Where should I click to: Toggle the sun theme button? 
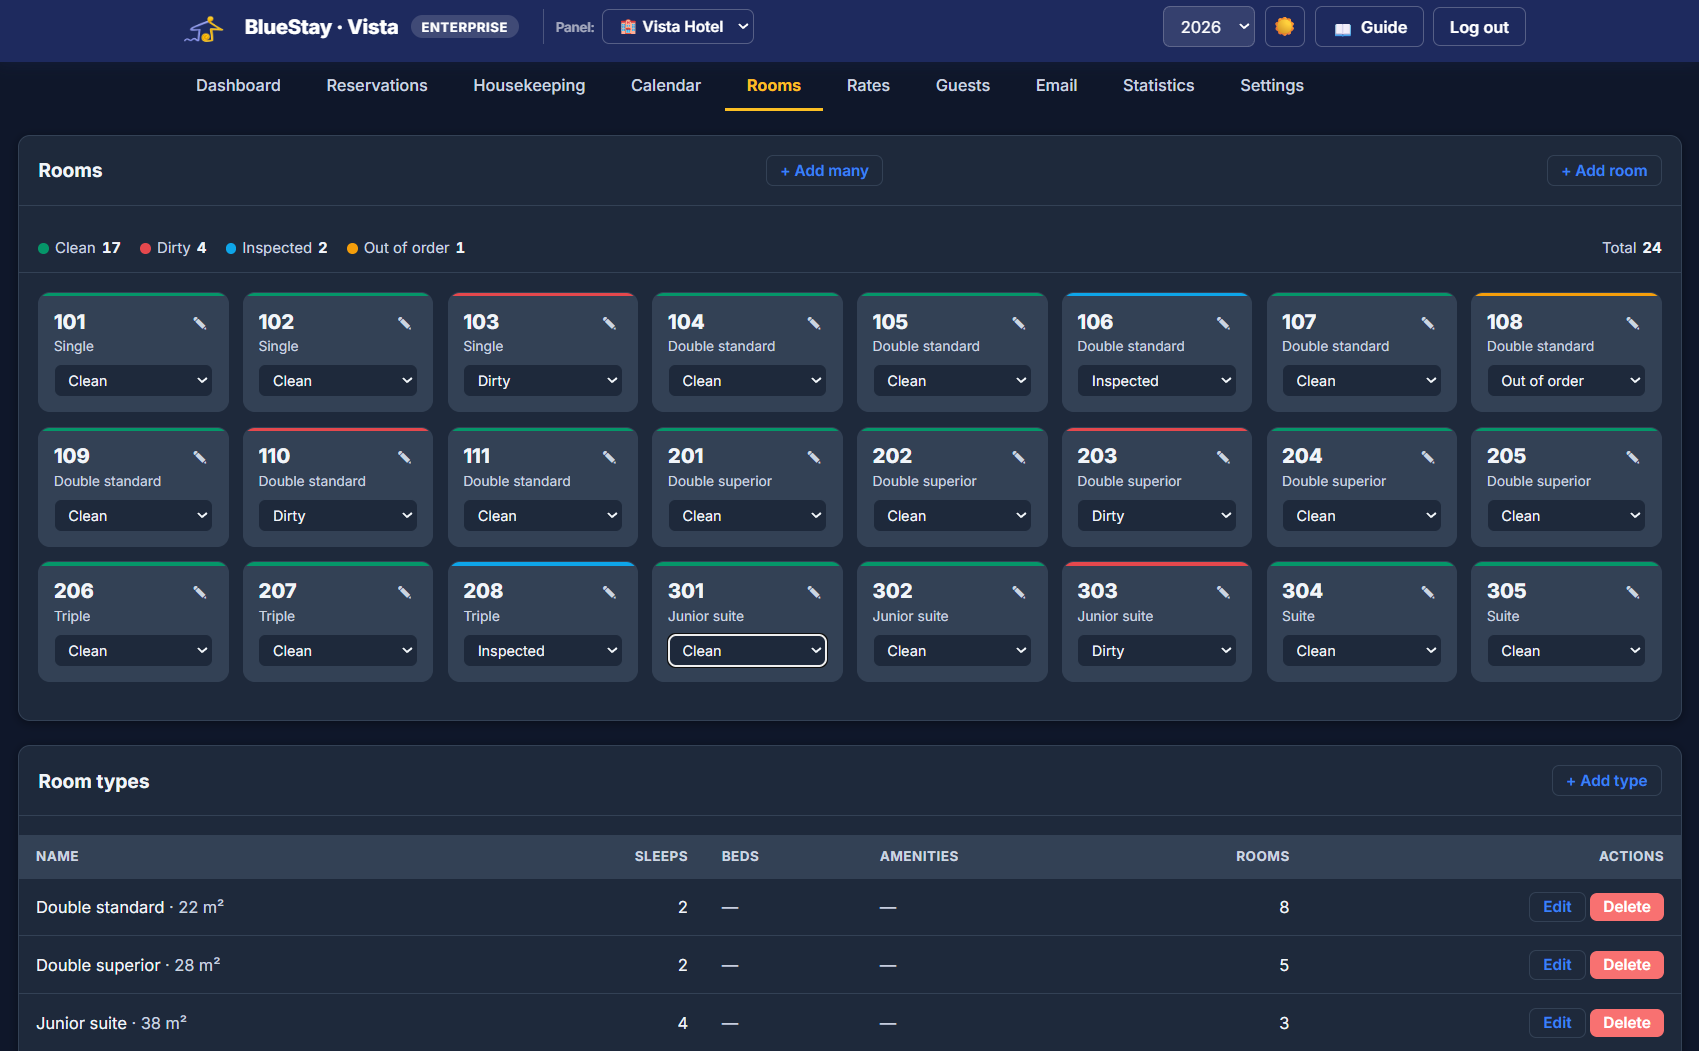(1284, 27)
